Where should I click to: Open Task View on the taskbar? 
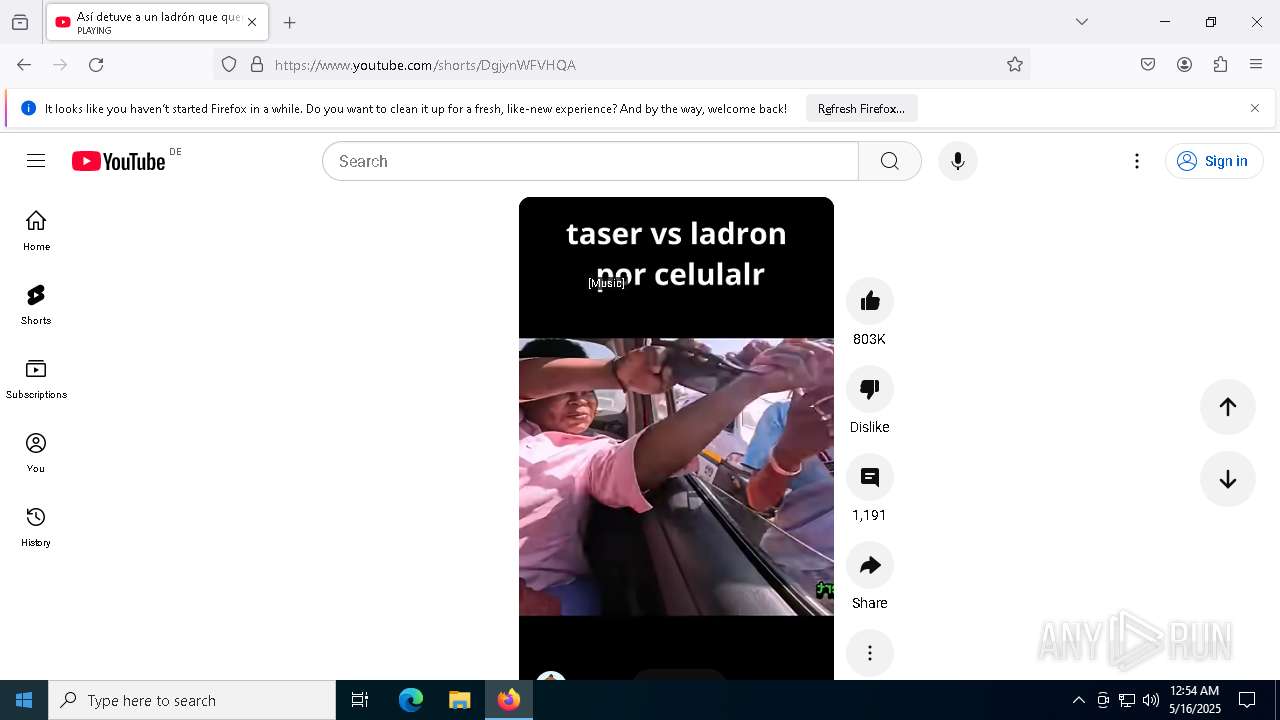click(360, 700)
